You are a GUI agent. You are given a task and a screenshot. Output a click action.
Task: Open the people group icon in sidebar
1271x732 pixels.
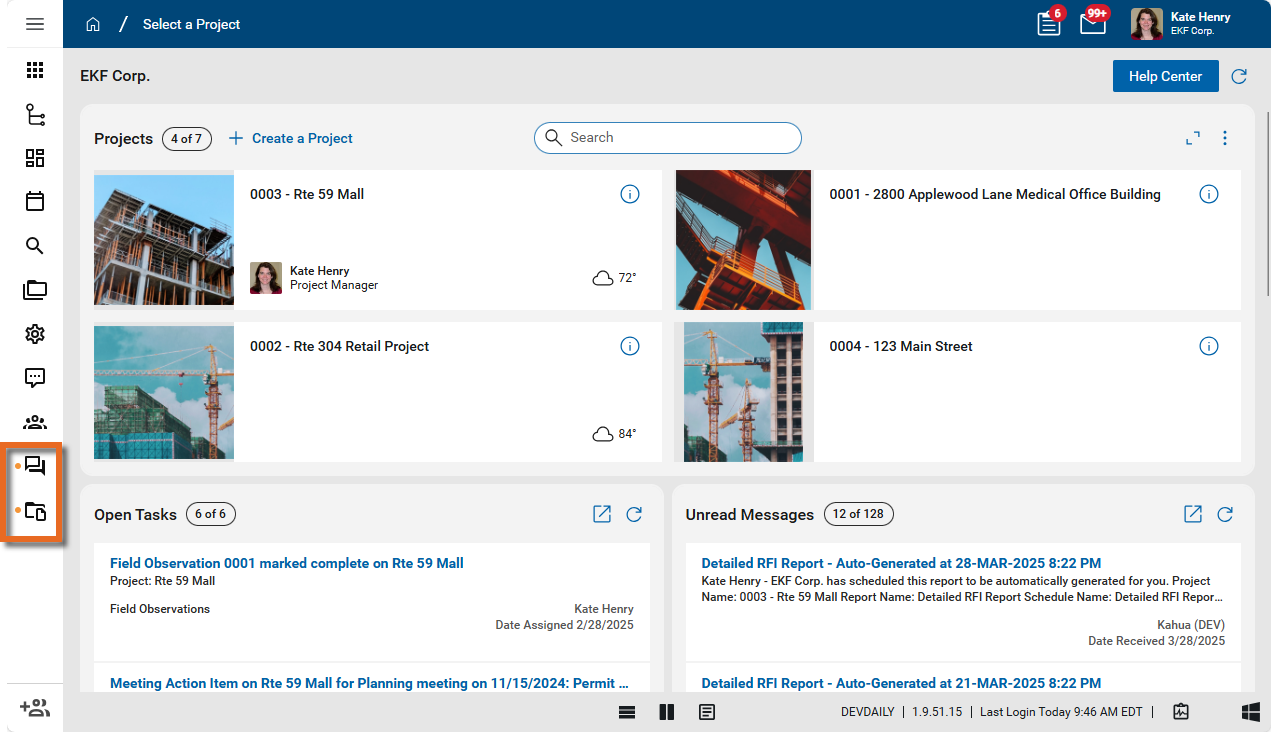pyautogui.click(x=35, y=422)
